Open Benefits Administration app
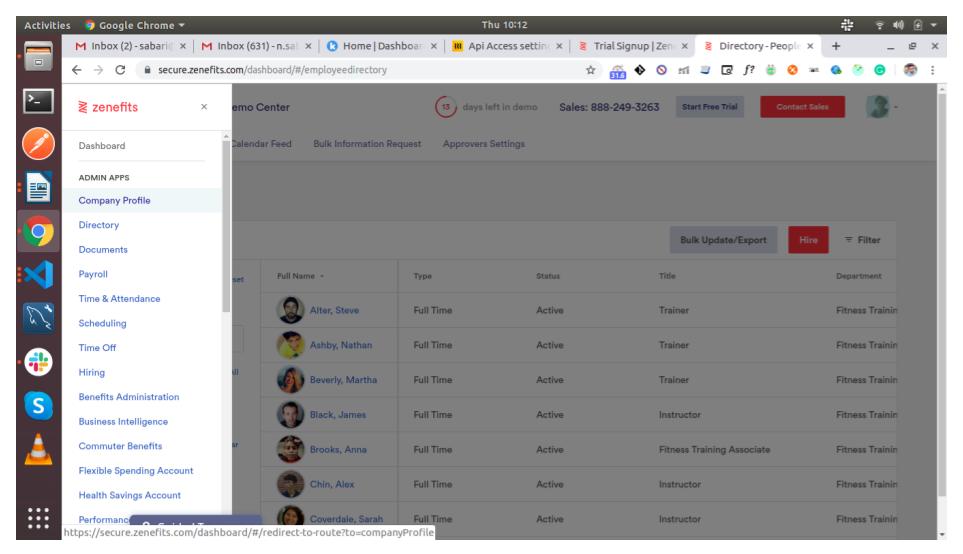This screenshot has height=554, width=963. click(x=129, y=397)
